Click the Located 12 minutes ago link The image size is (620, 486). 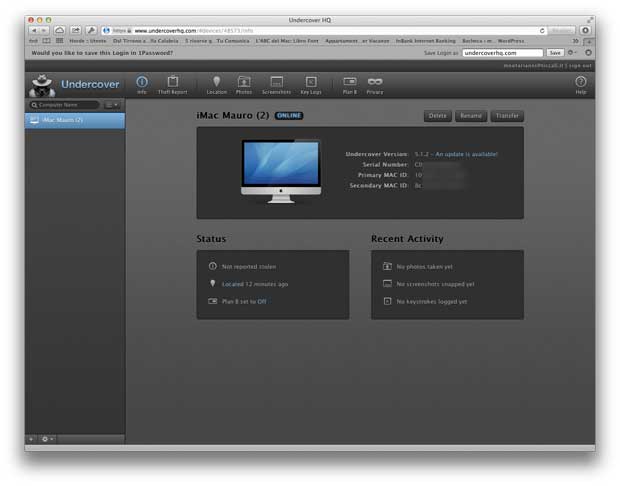click(x=255, y=284)
